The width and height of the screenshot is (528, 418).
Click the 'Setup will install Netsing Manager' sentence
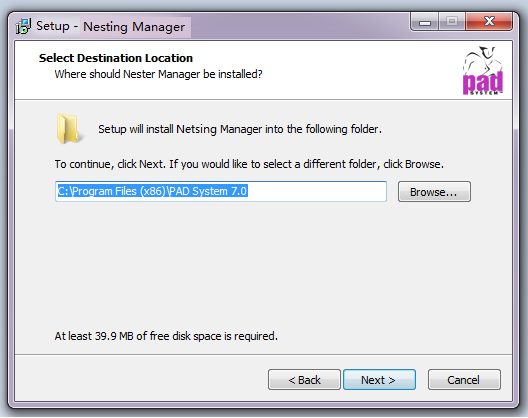pos(240,129)
